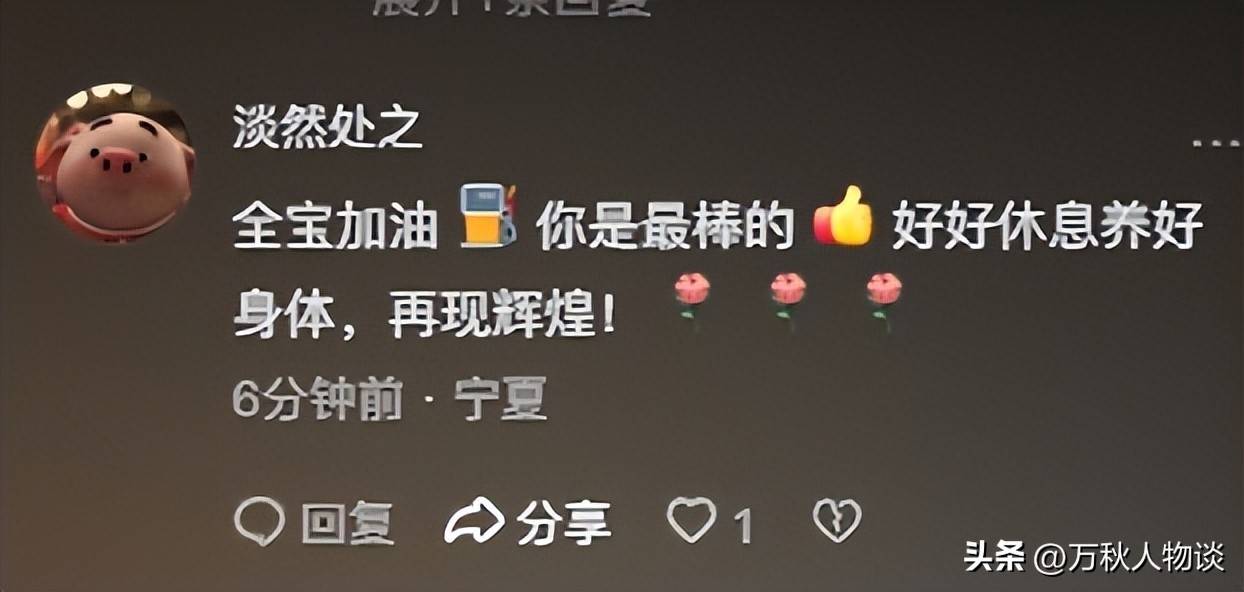Screen dimensions: 1244x592
Task: Click the 头条 @万秋人物谈 watermark
Action: click(1094, 557)
